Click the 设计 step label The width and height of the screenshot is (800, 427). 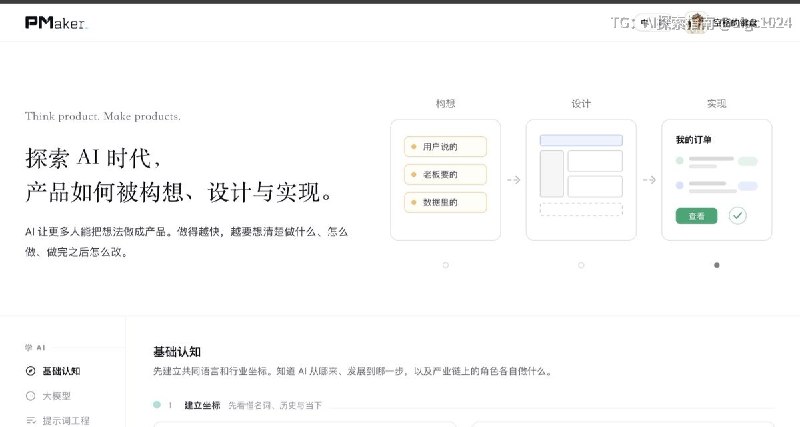pos(581,104)
